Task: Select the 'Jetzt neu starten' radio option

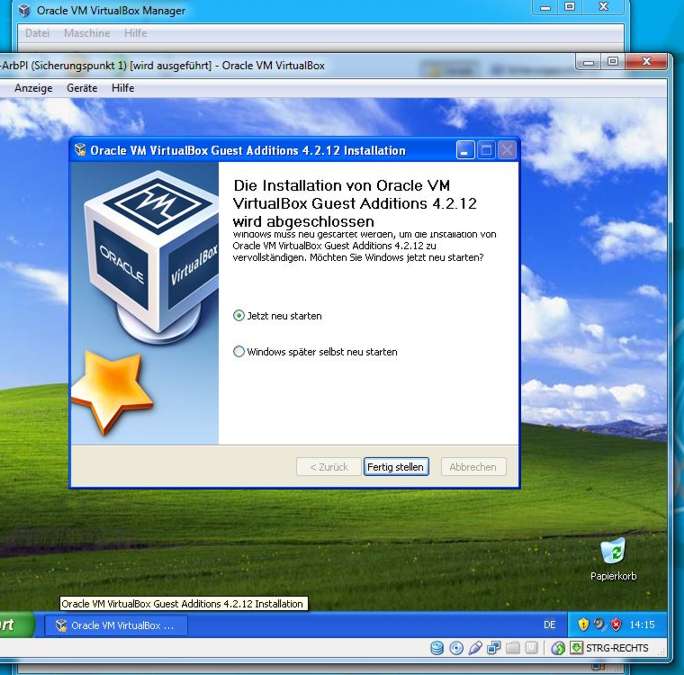Action: click(277, 315)
